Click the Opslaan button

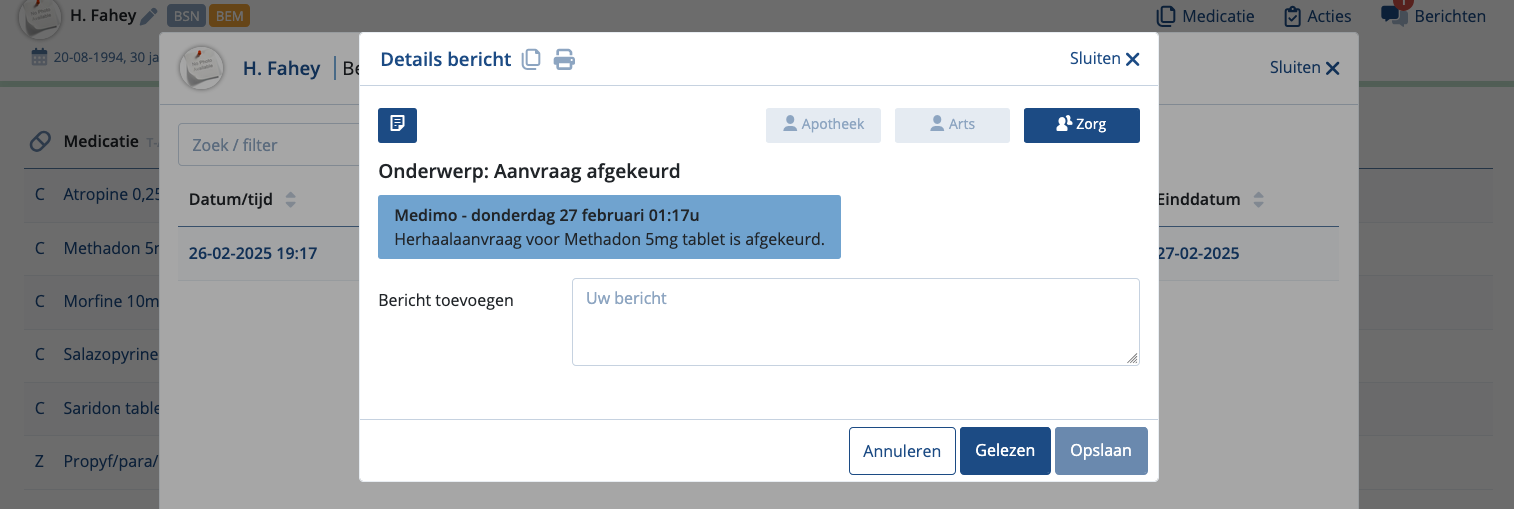tap(1100, 450)
